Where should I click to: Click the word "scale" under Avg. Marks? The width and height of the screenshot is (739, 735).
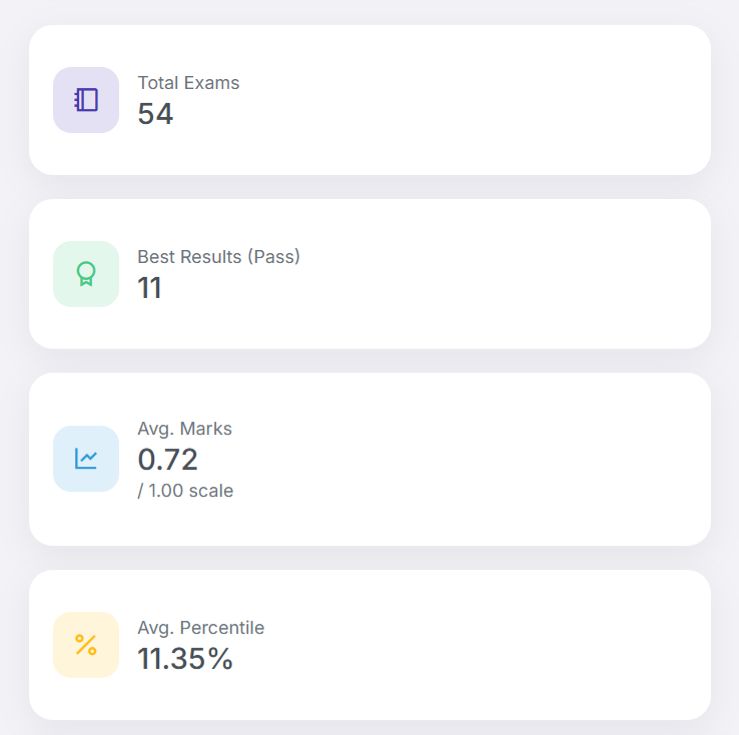click(x=211, y=491)
